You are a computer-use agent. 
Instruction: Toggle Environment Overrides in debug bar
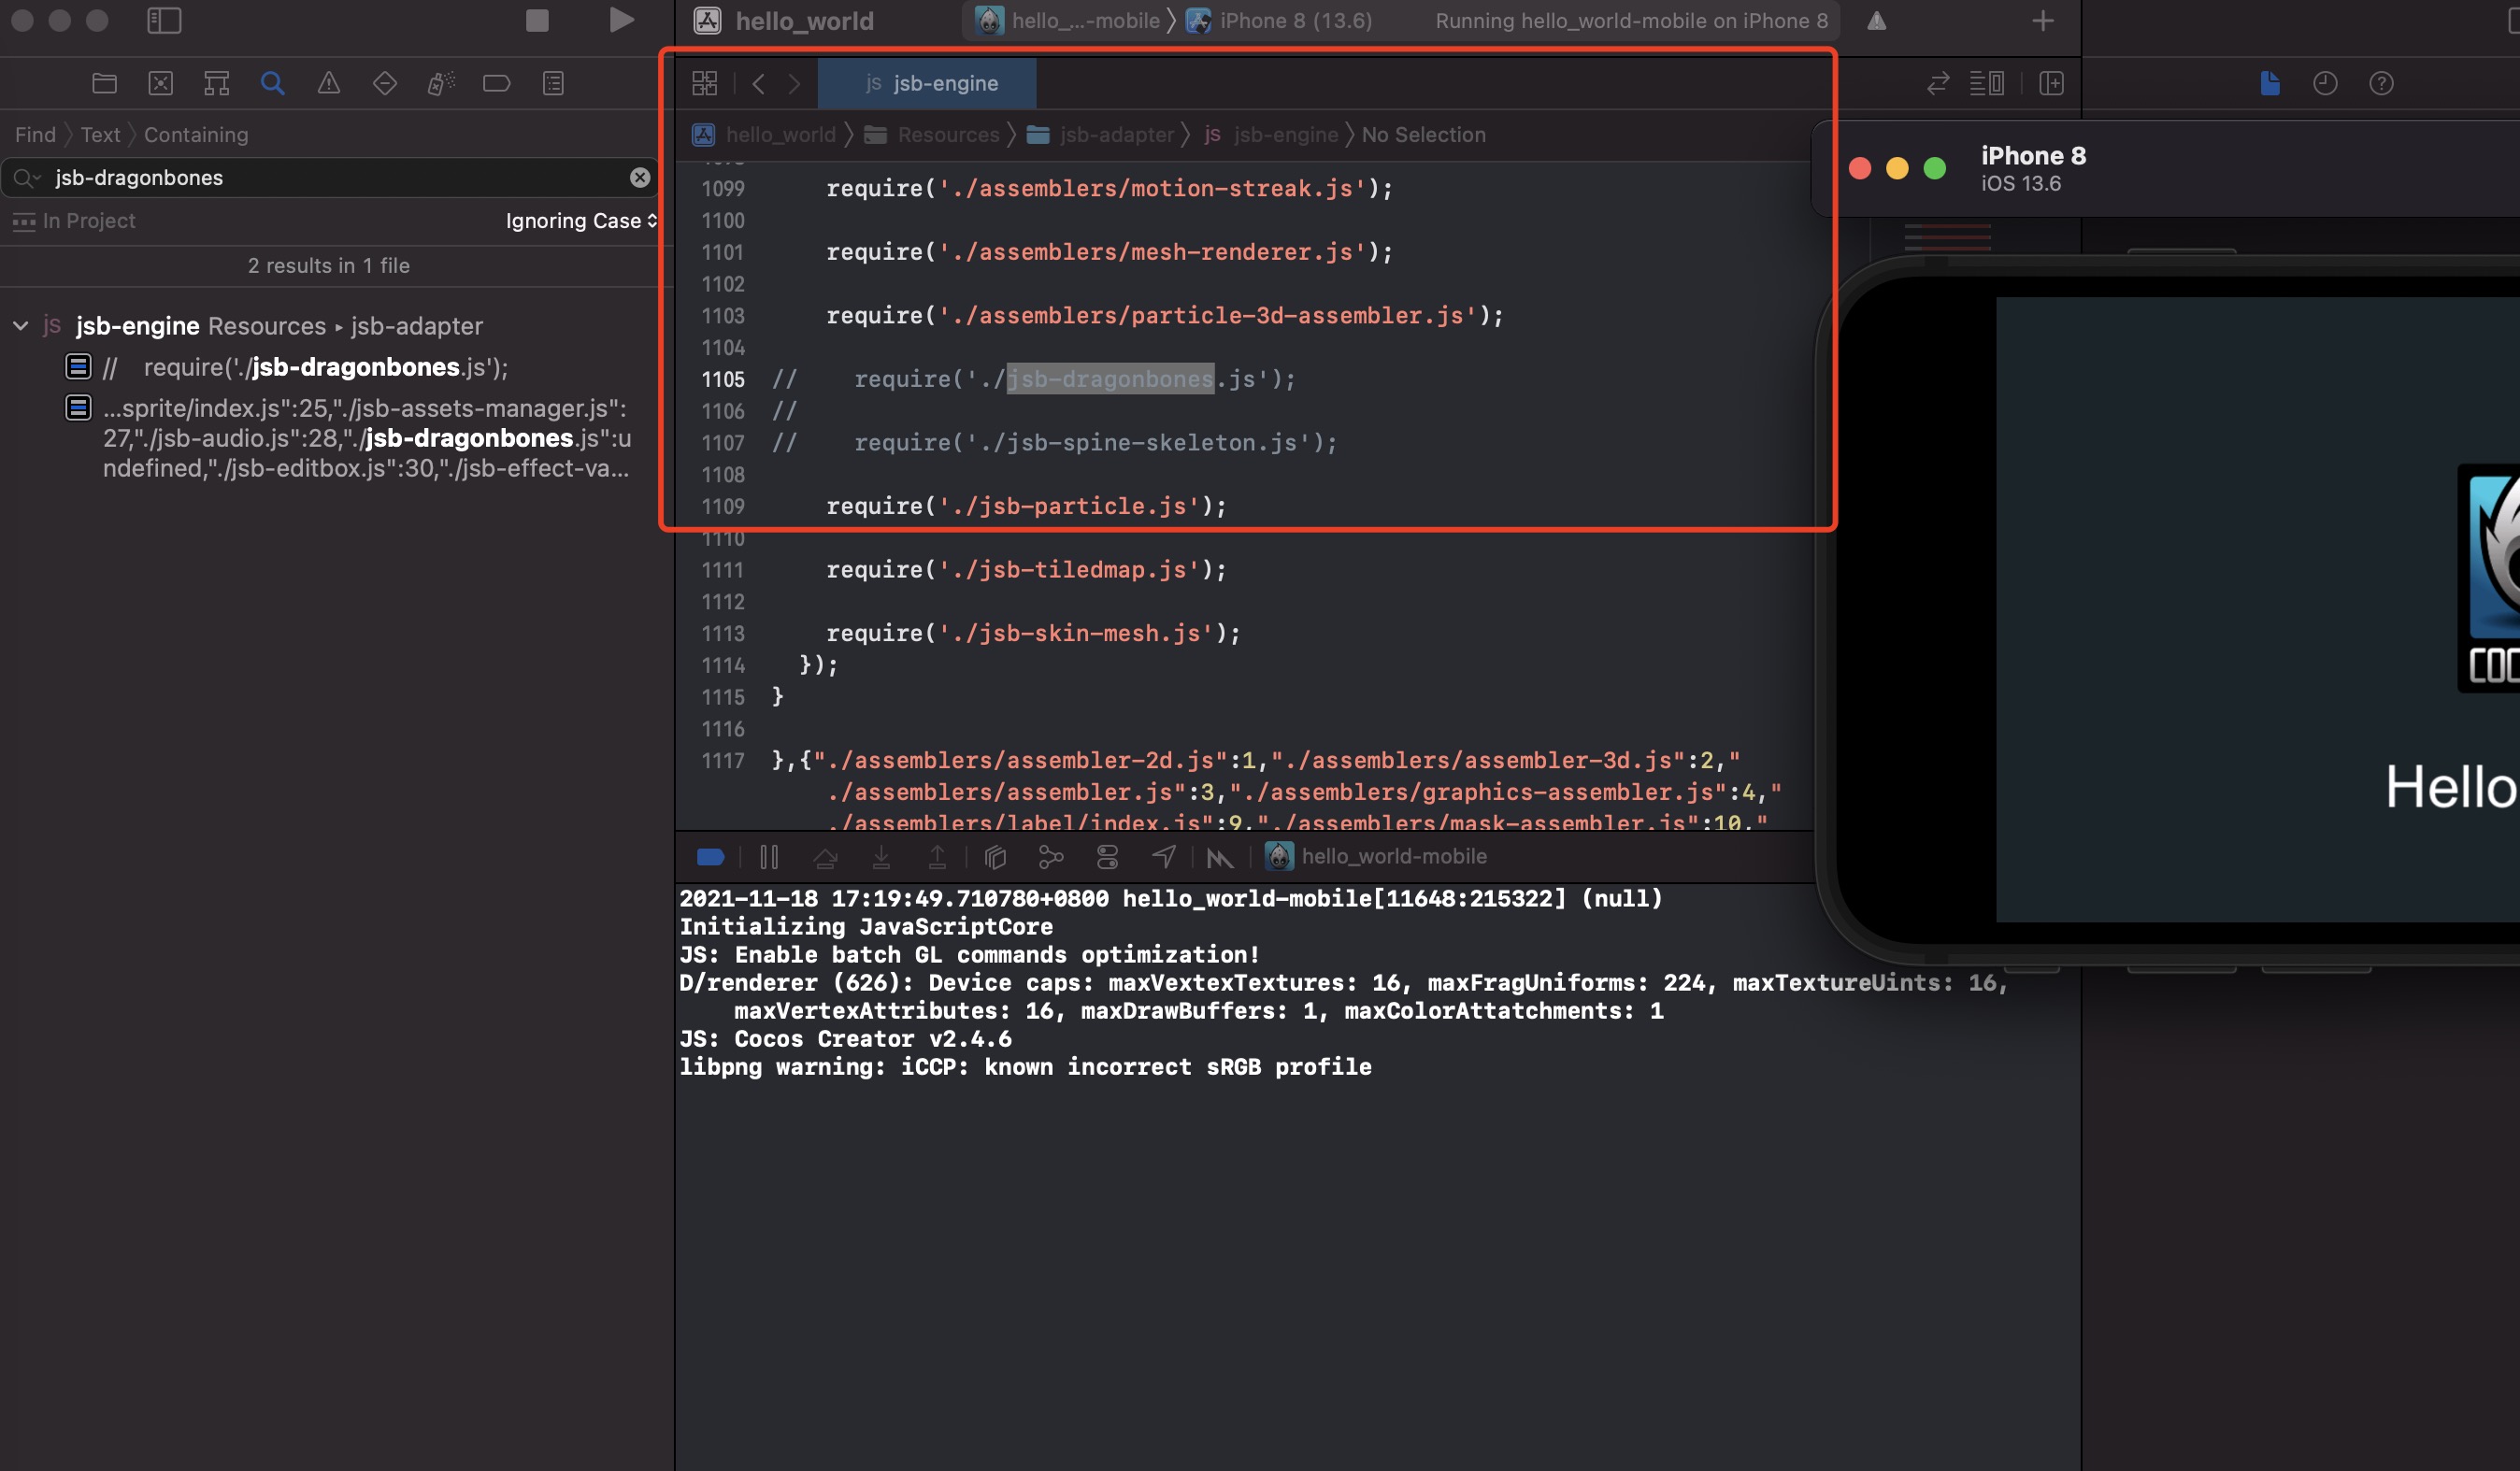point(1107,857)
